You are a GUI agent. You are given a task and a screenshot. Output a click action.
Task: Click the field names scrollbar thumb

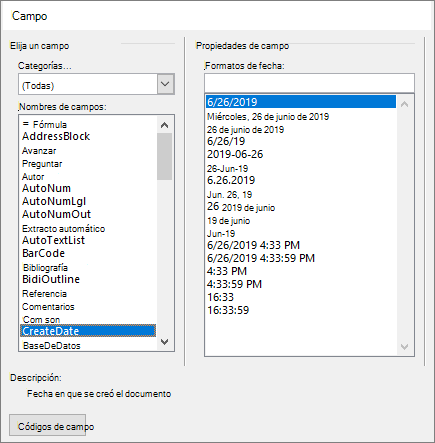(164, 157)
